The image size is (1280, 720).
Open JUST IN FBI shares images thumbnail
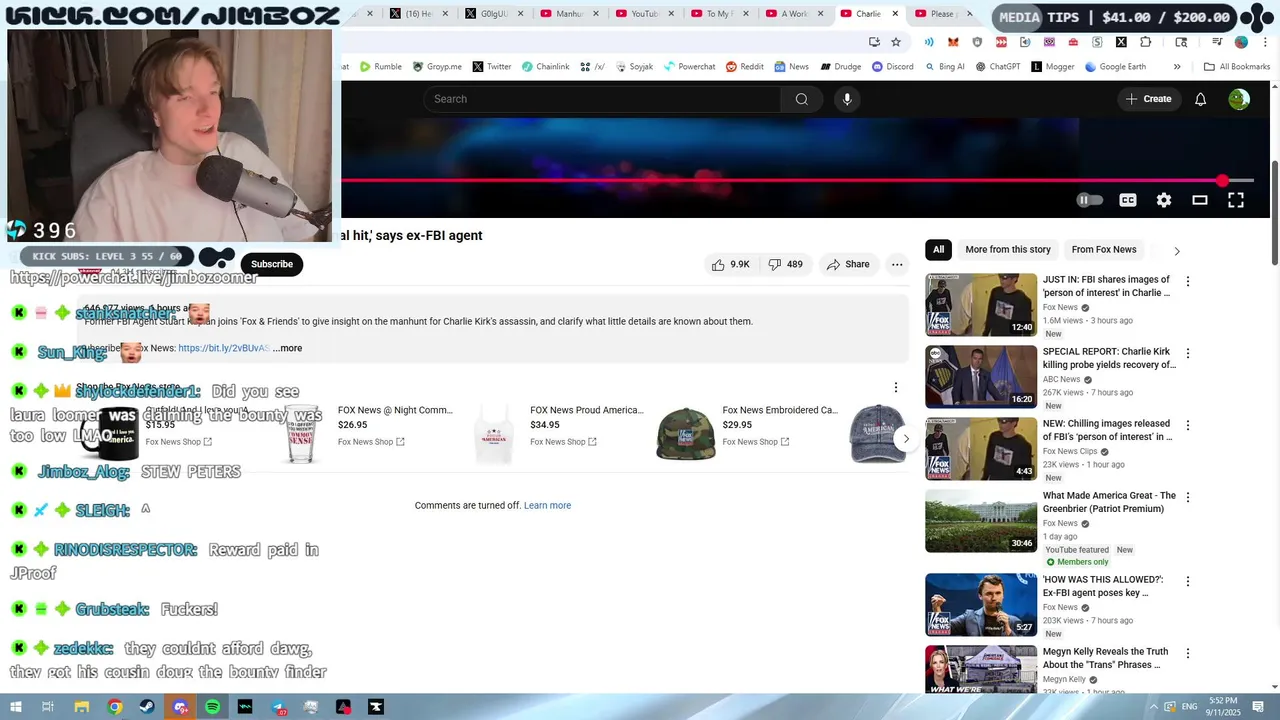pyautogui.click(x=981, y=305)
